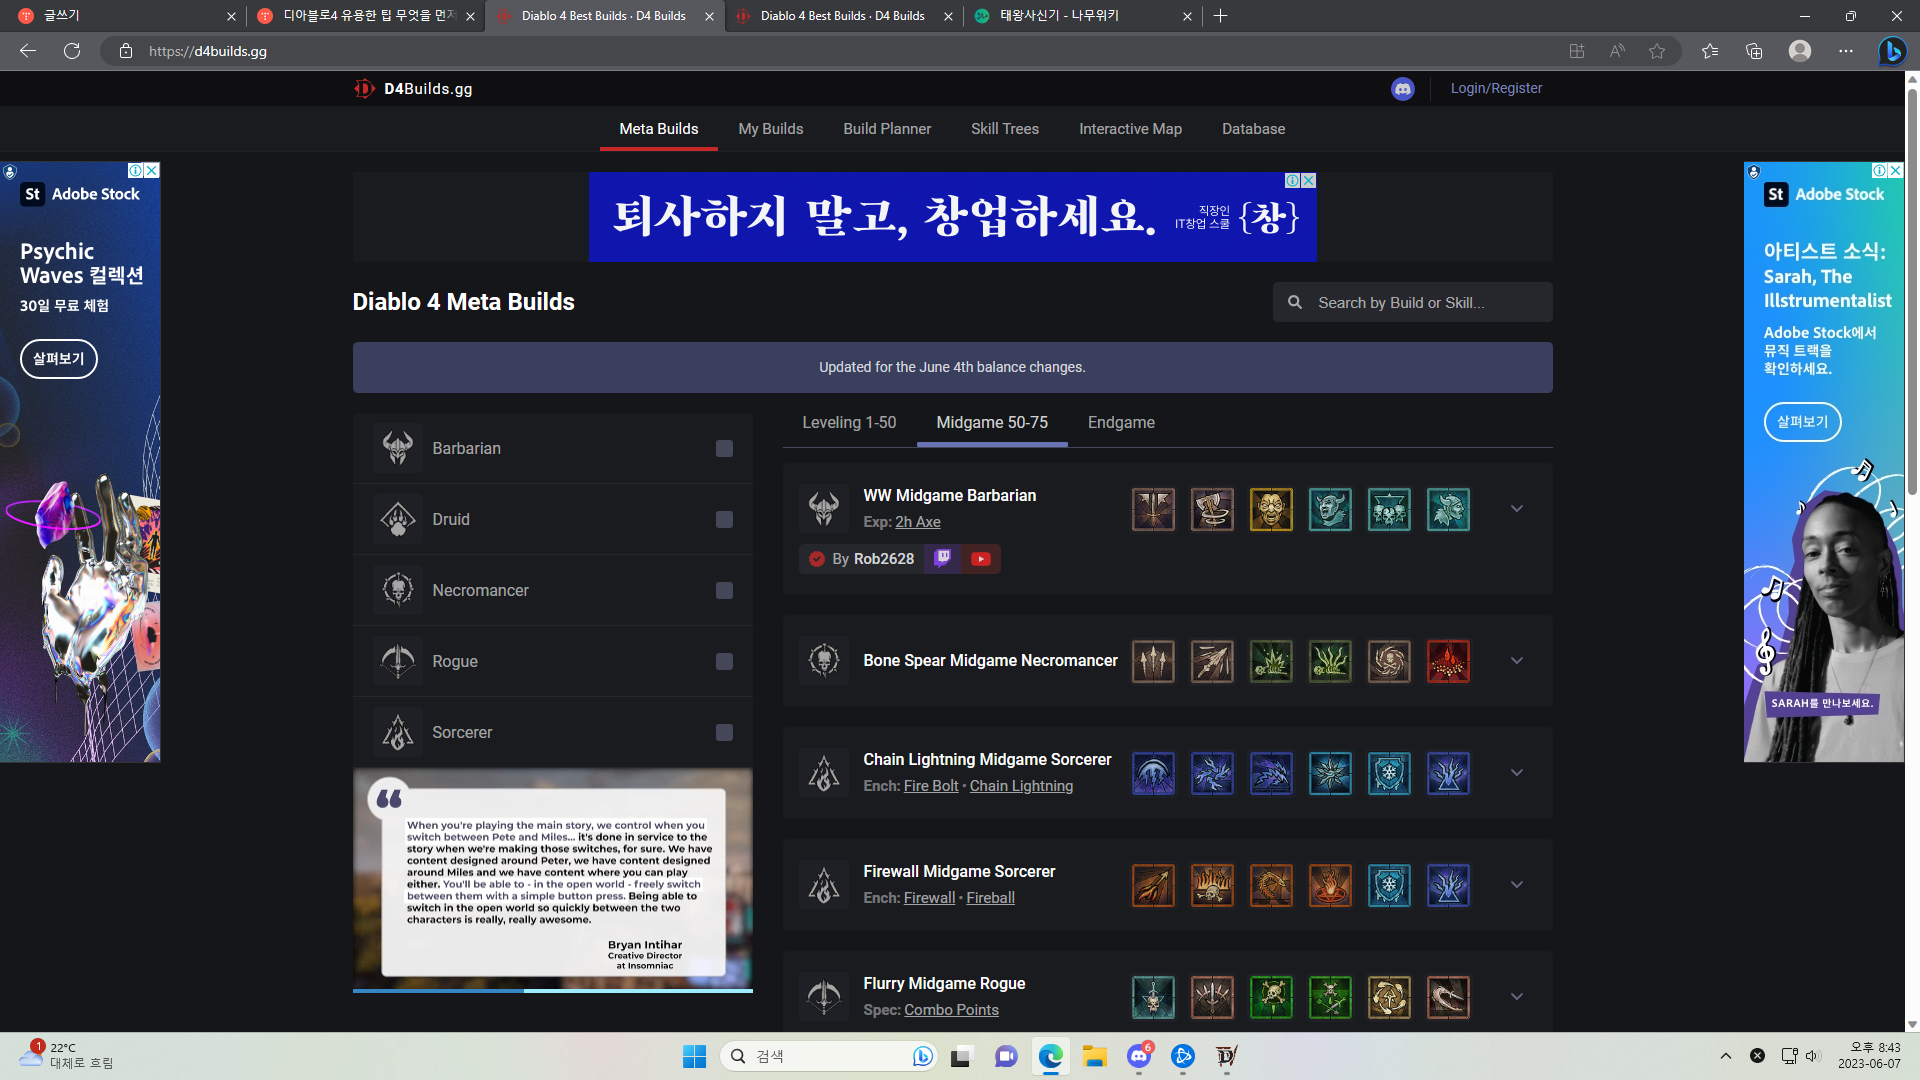This screenshot has height=1080, width=1920.
Task: Click the Discord icon in site header
Action: (1402, 89)
